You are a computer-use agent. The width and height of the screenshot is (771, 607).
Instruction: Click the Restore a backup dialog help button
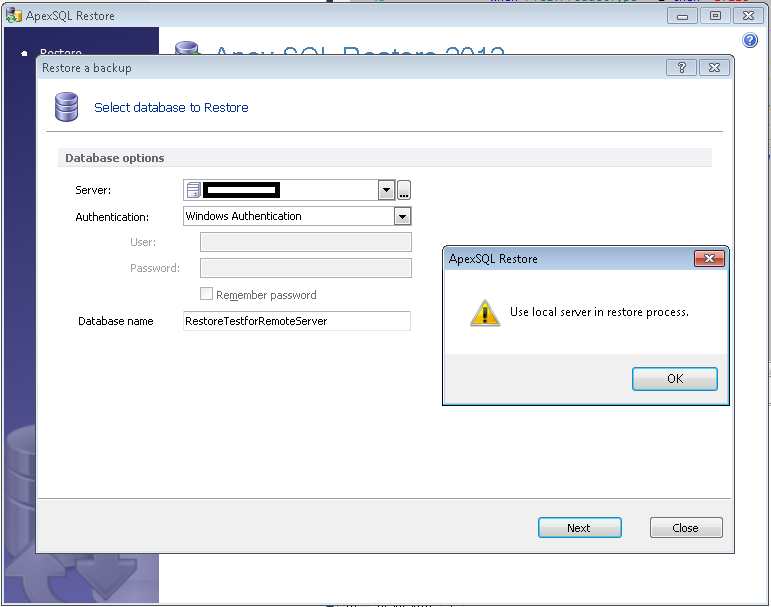click(x=681, y=68)
